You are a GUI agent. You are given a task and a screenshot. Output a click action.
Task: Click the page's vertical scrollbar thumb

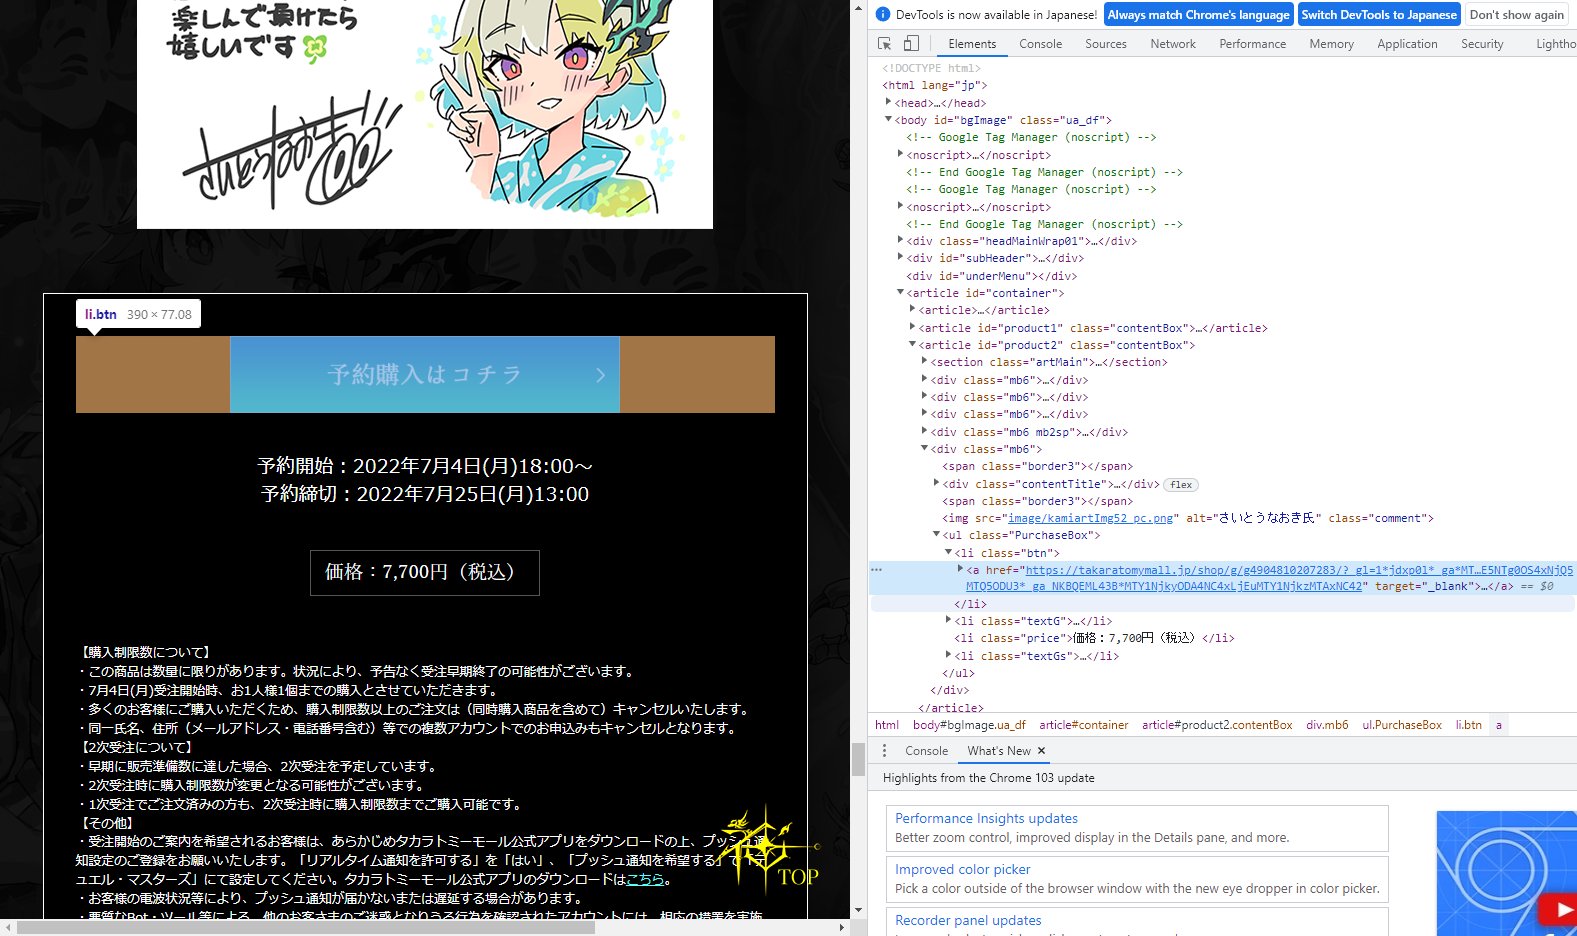(x=858, y=759)
